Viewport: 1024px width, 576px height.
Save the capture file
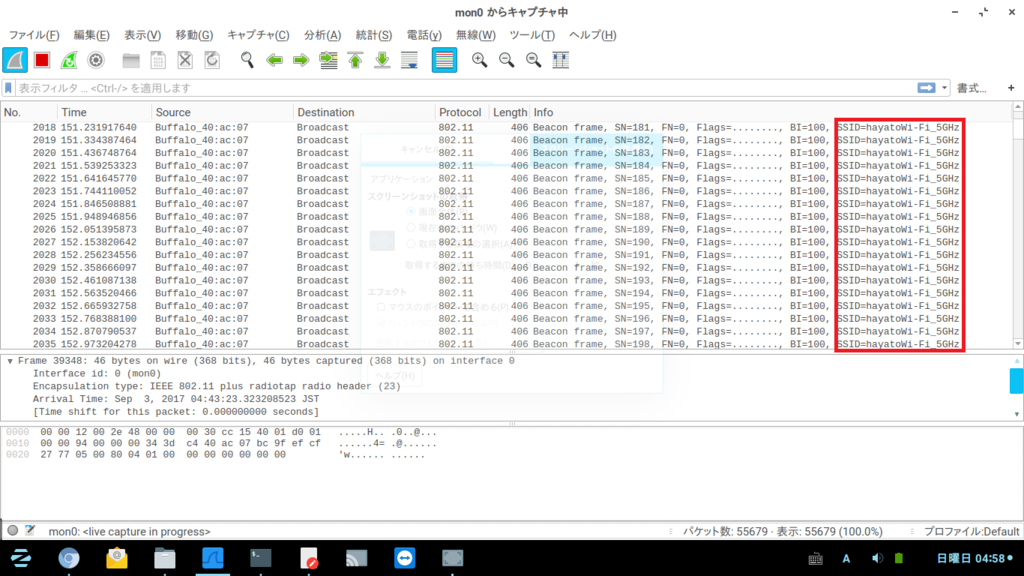click(158, 60)
